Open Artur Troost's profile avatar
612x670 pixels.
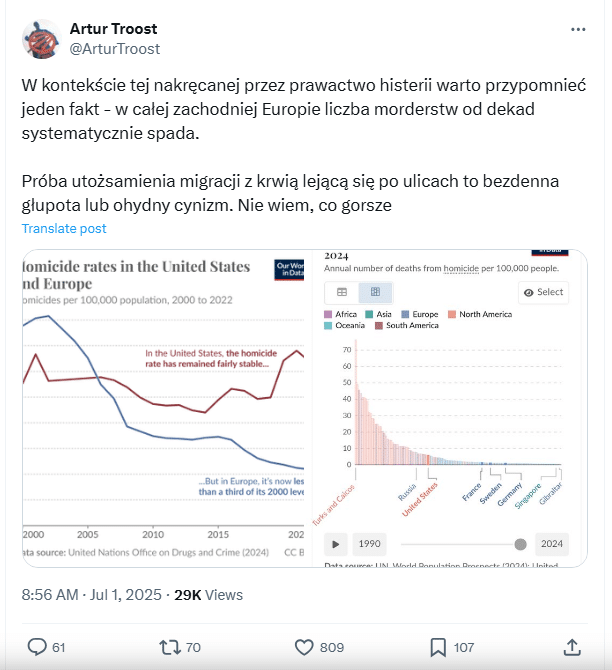tap(41, 38)
